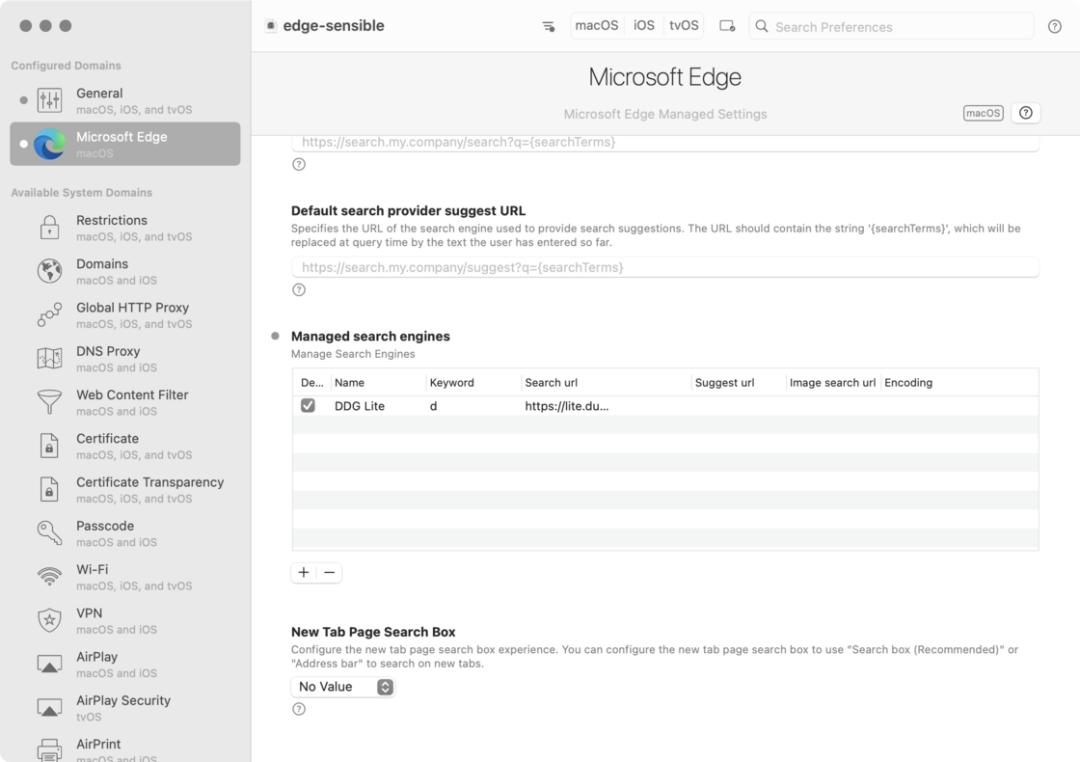Click the device/display icon beside tvOS

[x=727, y=26]
